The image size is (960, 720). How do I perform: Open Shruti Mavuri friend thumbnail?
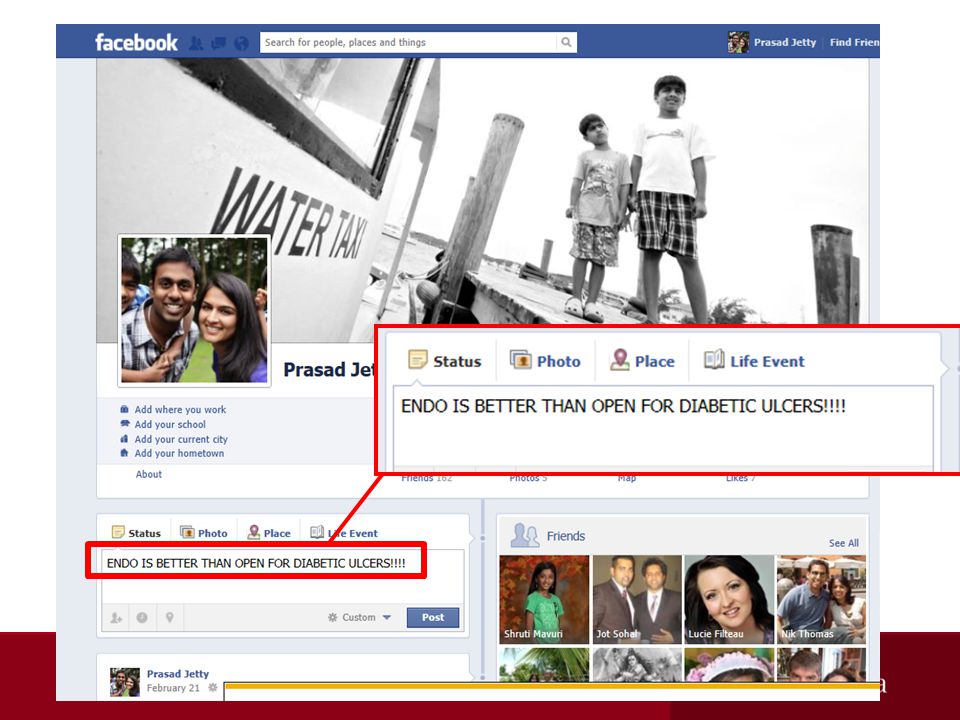[x=544, y=599]
